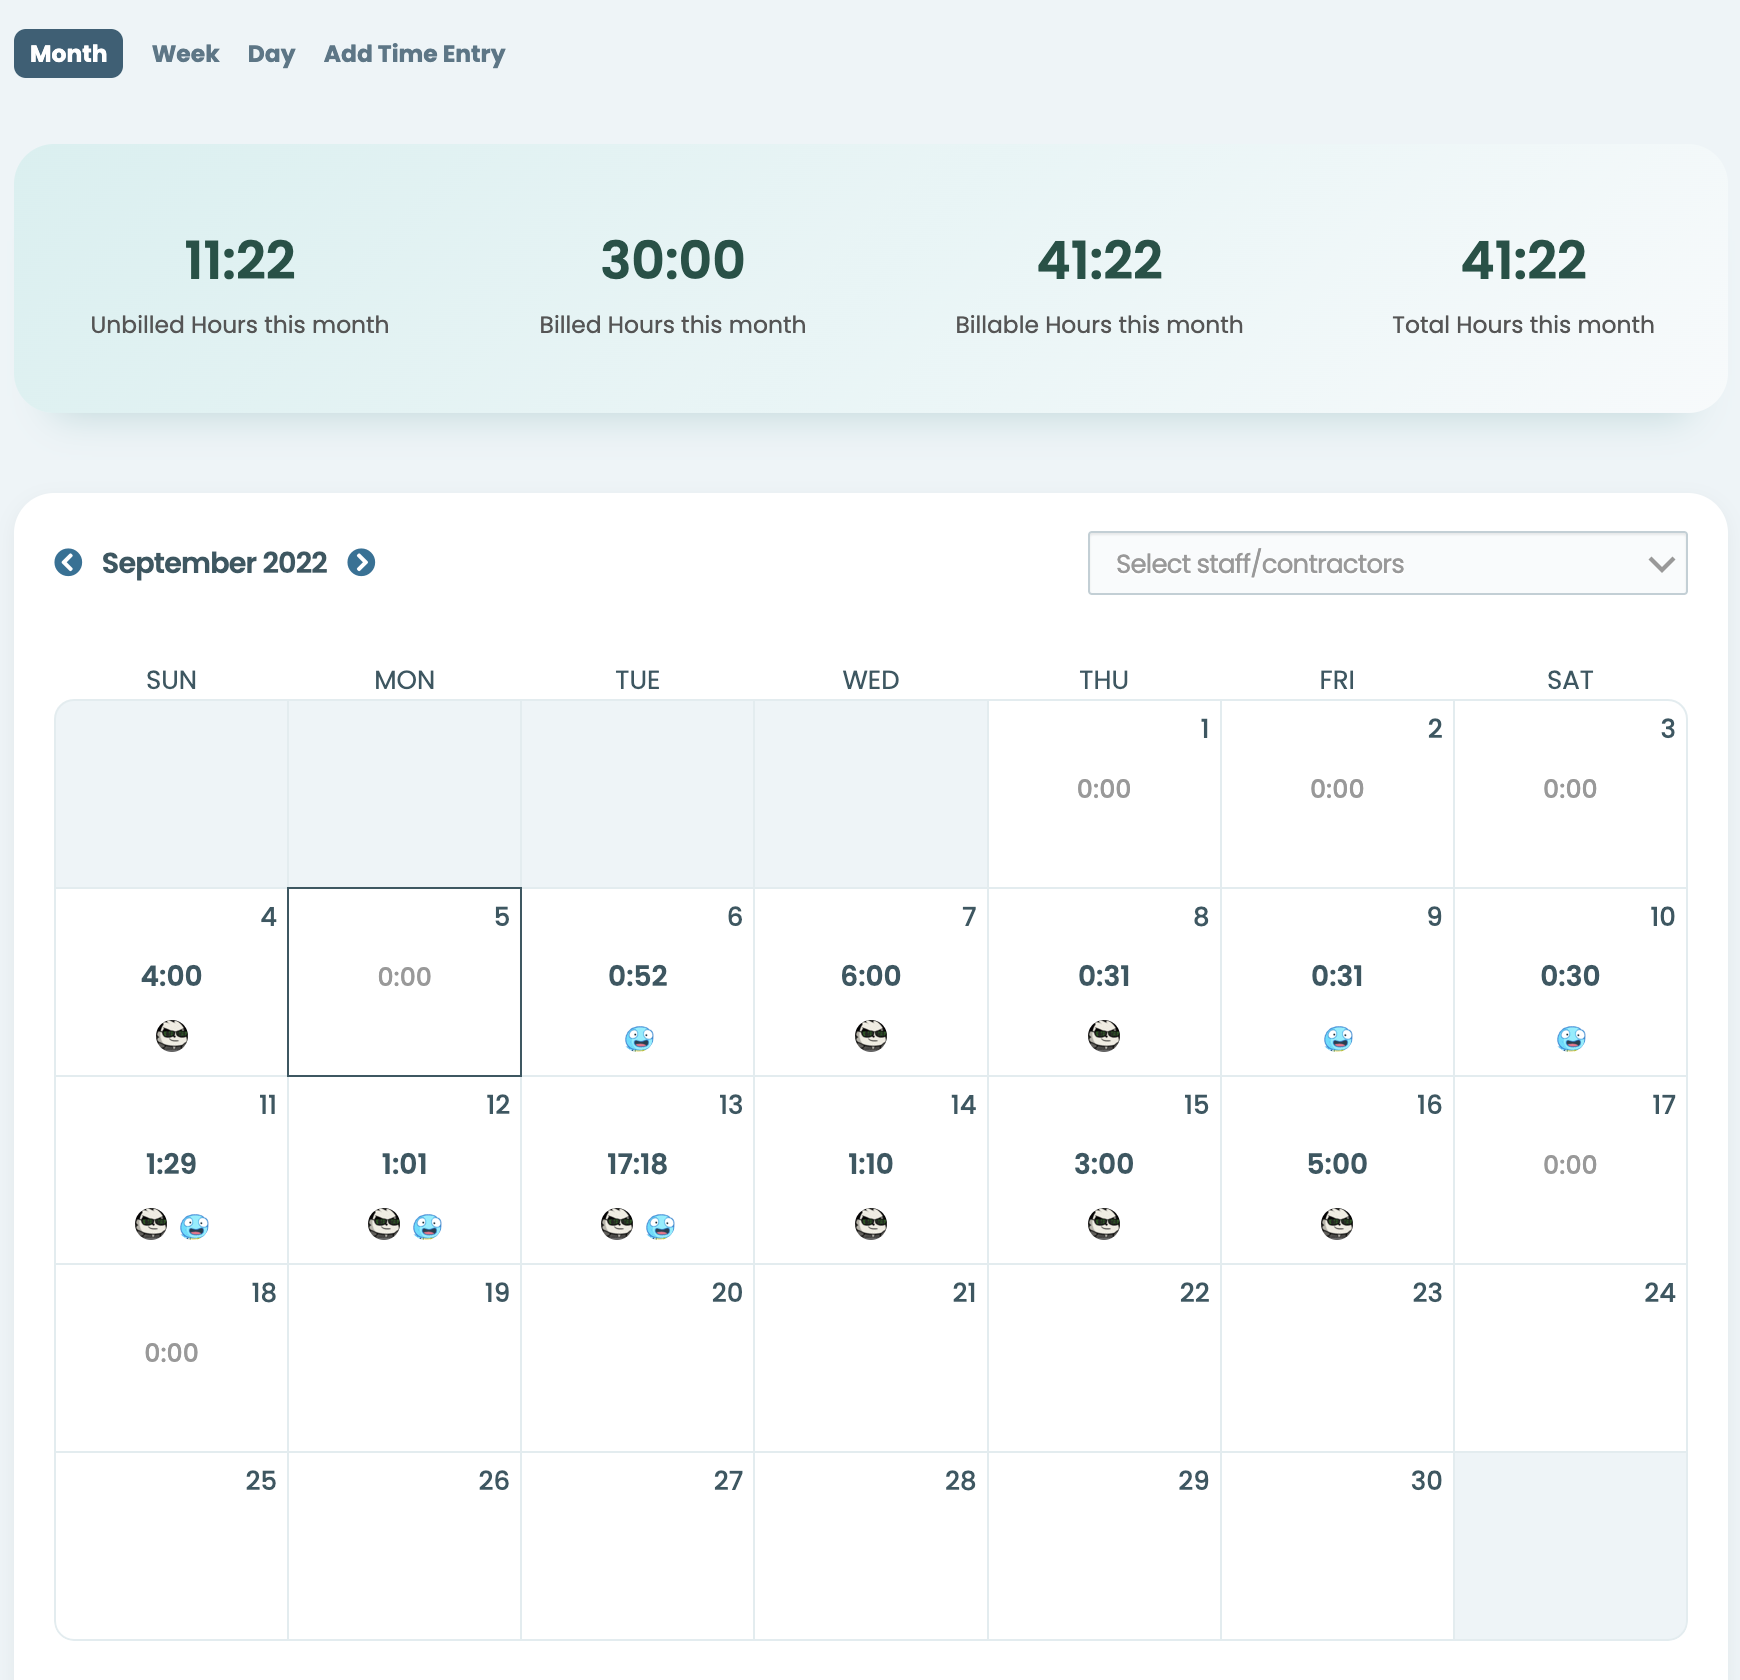
Task: Go to previous month arrow icon
Action: coord(68,562)
